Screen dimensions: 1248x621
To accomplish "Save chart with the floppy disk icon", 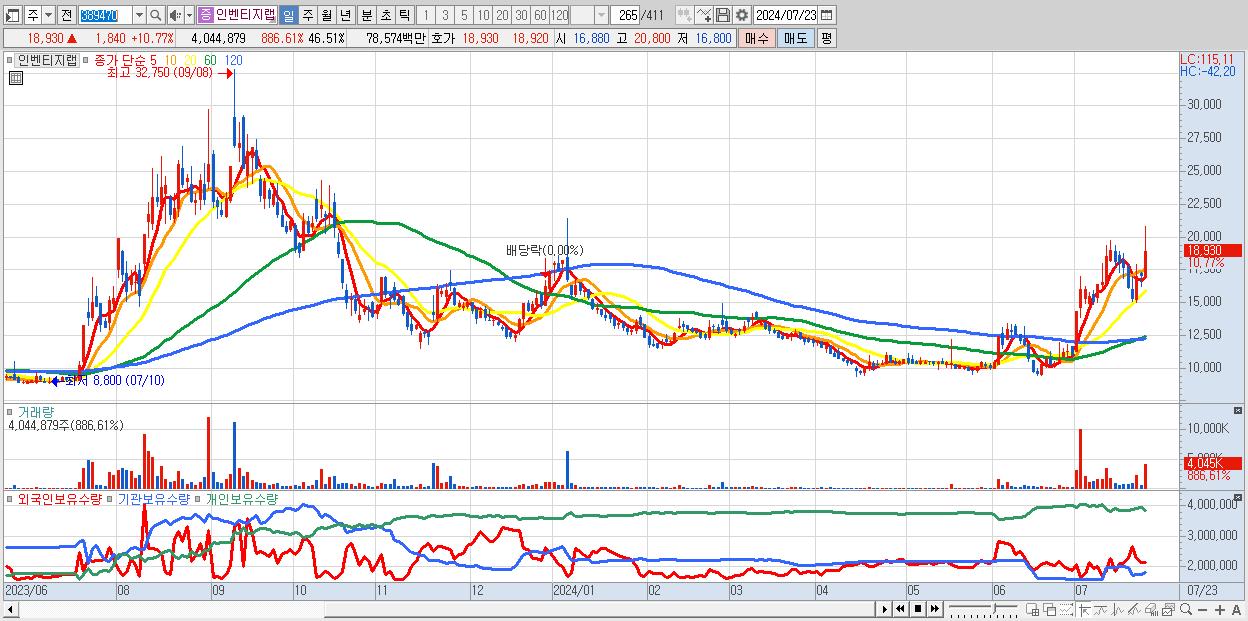I will (722, 15).
